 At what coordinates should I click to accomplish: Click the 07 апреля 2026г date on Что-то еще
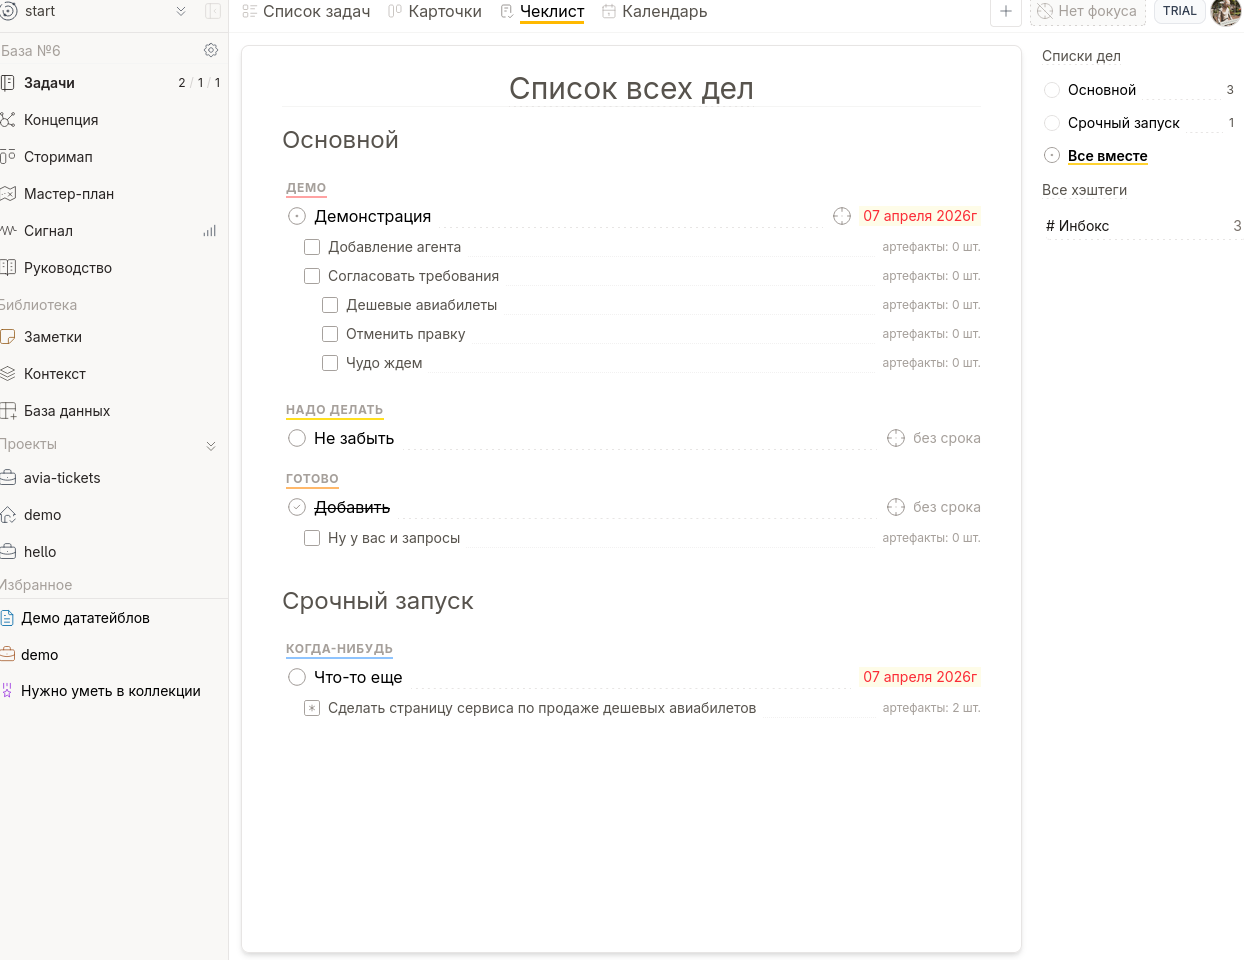coord(920,677)
